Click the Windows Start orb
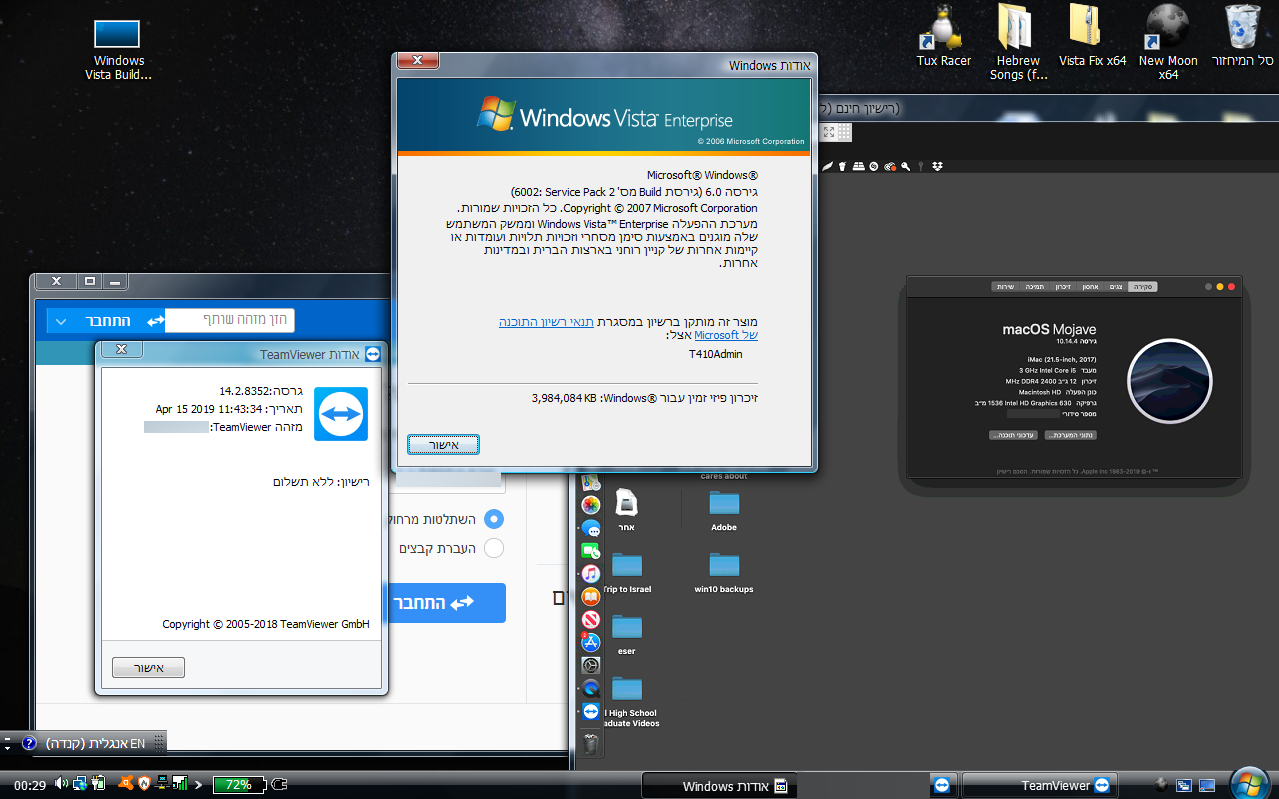1279x799 pixels. 1249,784
